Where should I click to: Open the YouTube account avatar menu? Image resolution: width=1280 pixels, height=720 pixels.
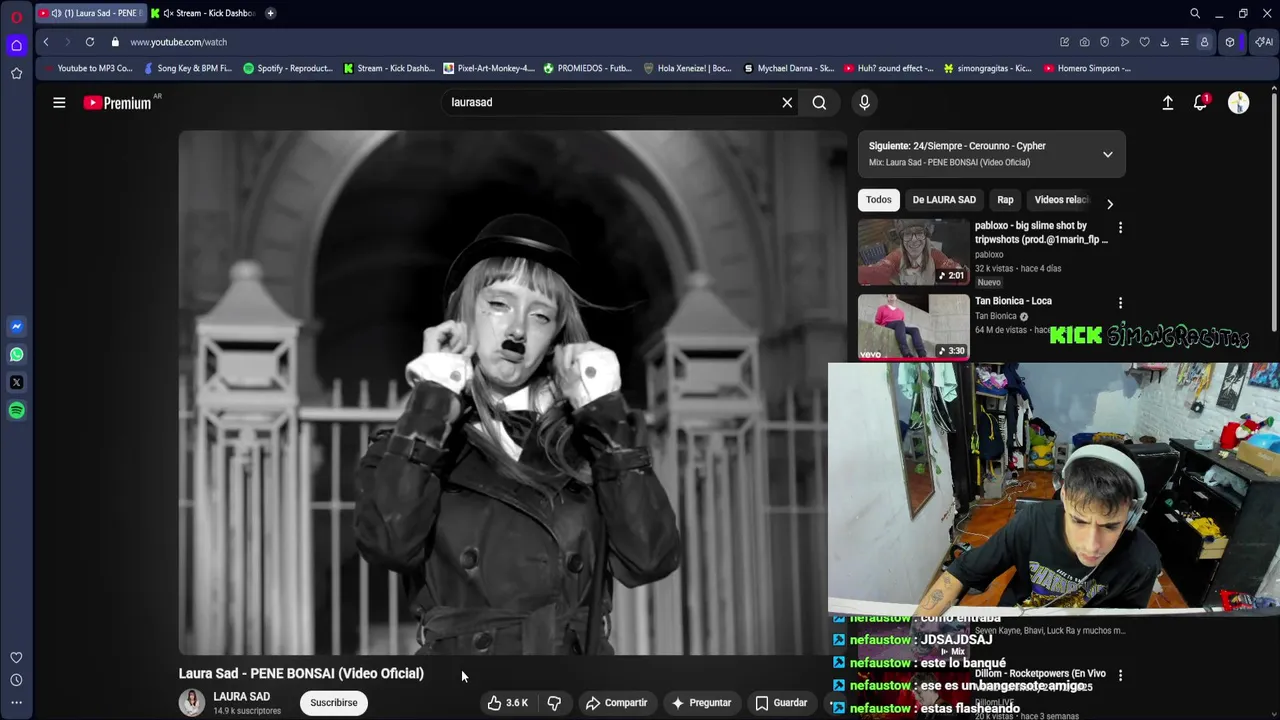(1238, 102)
